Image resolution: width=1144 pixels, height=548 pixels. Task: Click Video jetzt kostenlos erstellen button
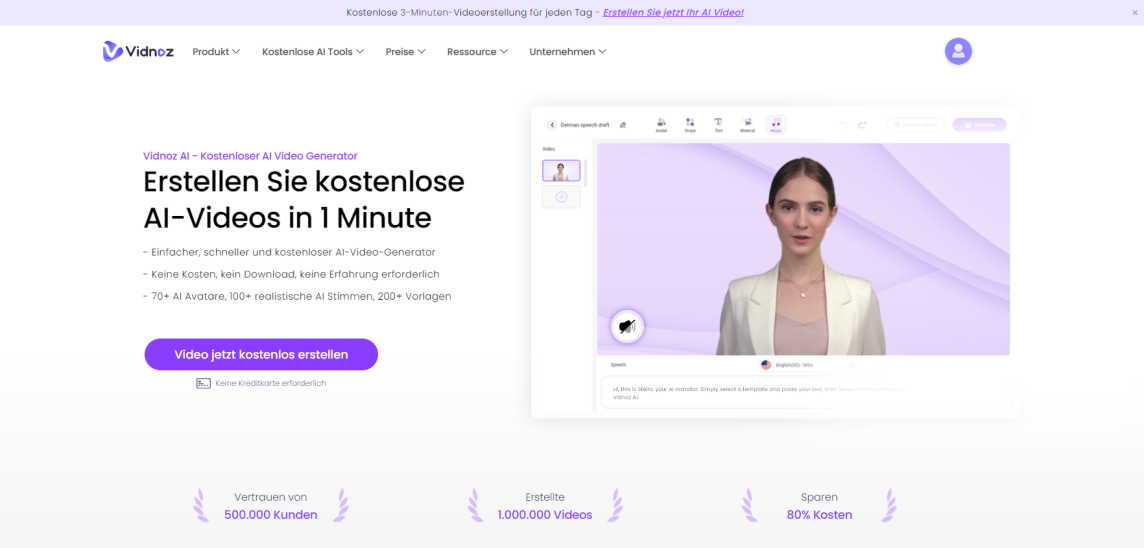click(x=261, y=354)
